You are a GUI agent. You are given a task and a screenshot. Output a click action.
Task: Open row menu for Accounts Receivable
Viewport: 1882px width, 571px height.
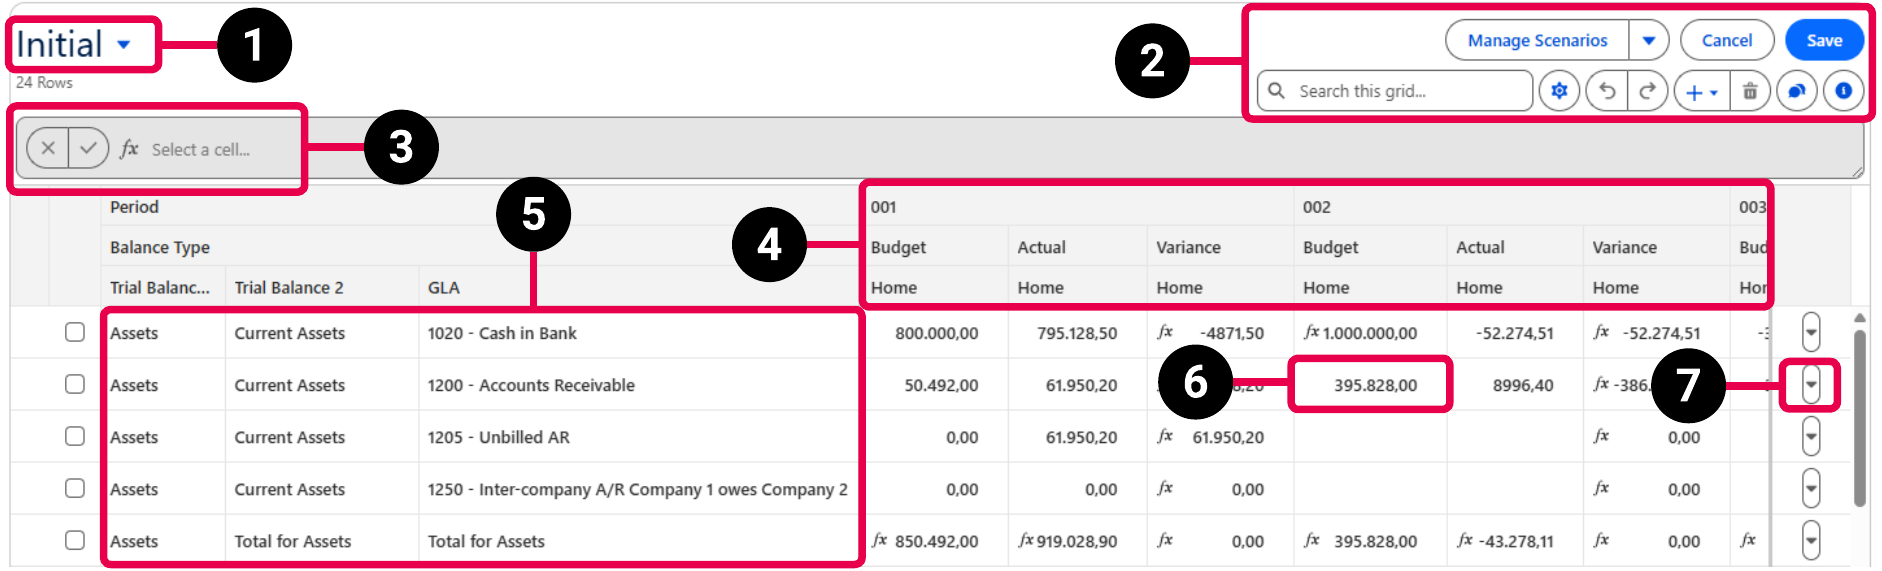click(x=1811, y=384)
